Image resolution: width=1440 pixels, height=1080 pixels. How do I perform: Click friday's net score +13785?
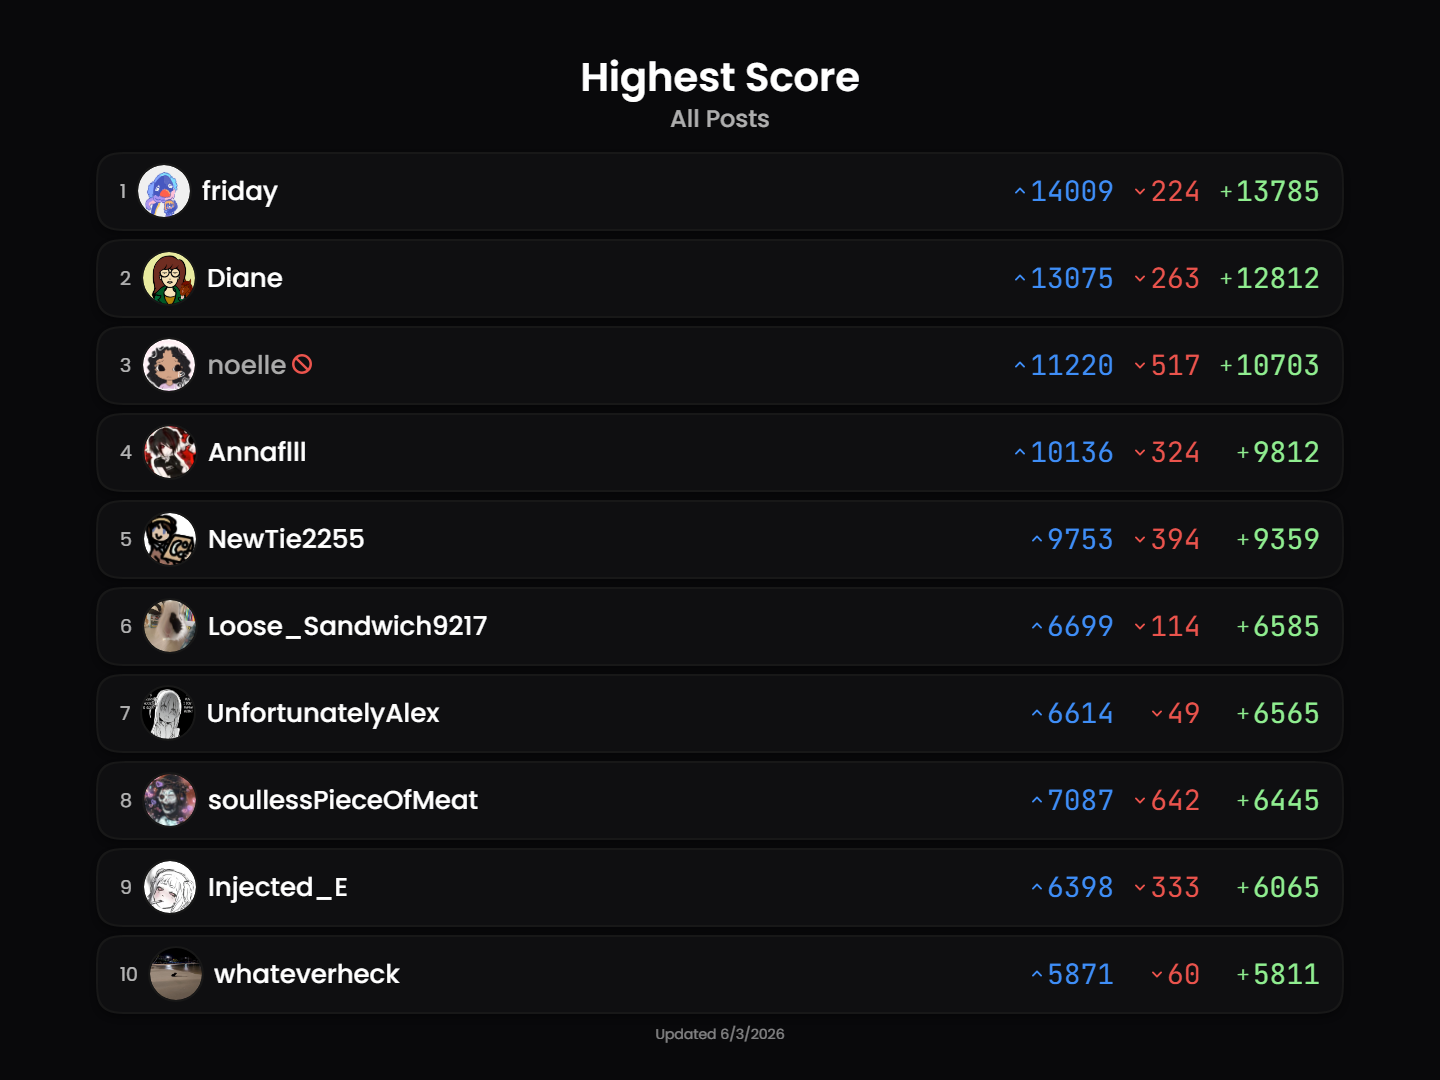coord(1270,191)
